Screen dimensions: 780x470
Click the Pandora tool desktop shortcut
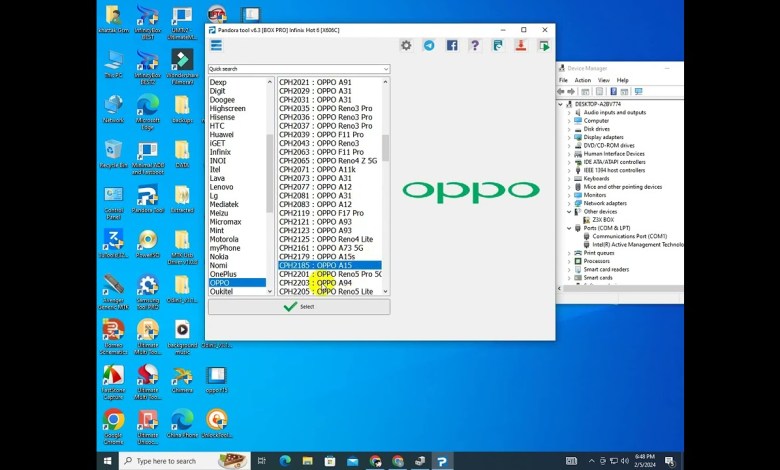148,199
